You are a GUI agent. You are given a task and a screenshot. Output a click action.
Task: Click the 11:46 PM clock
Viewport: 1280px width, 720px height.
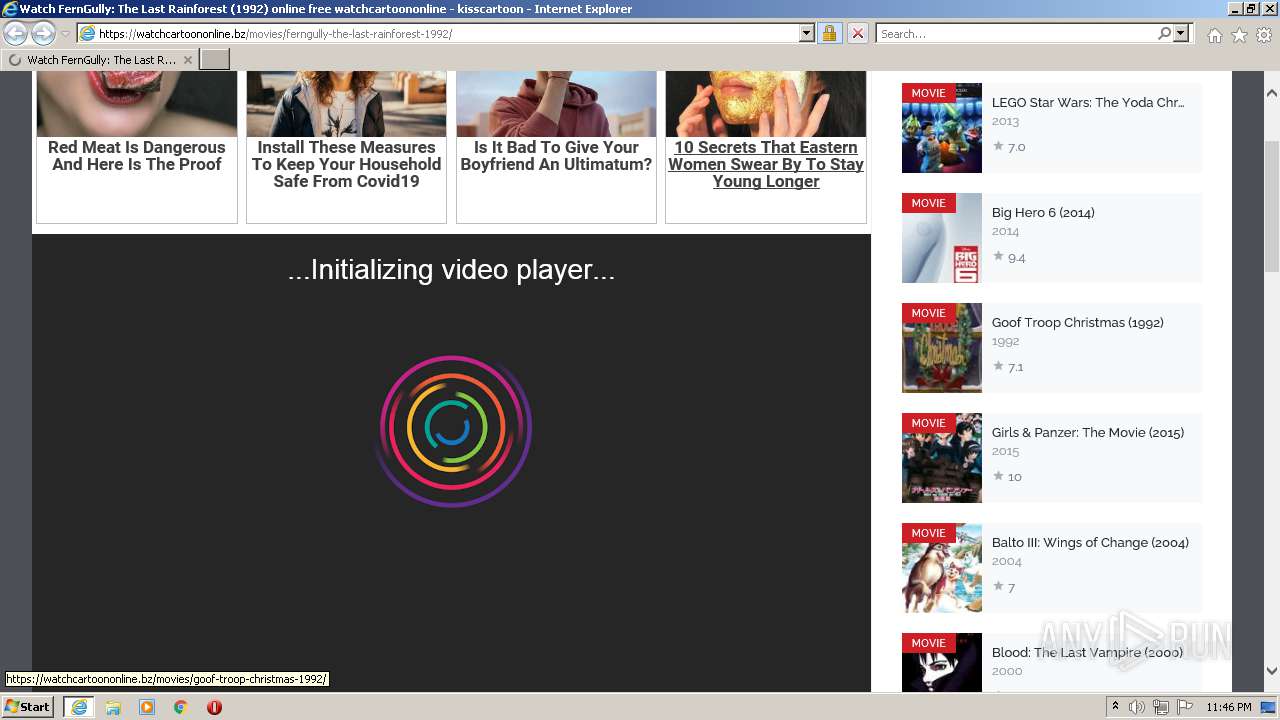tap(1229, 707)
